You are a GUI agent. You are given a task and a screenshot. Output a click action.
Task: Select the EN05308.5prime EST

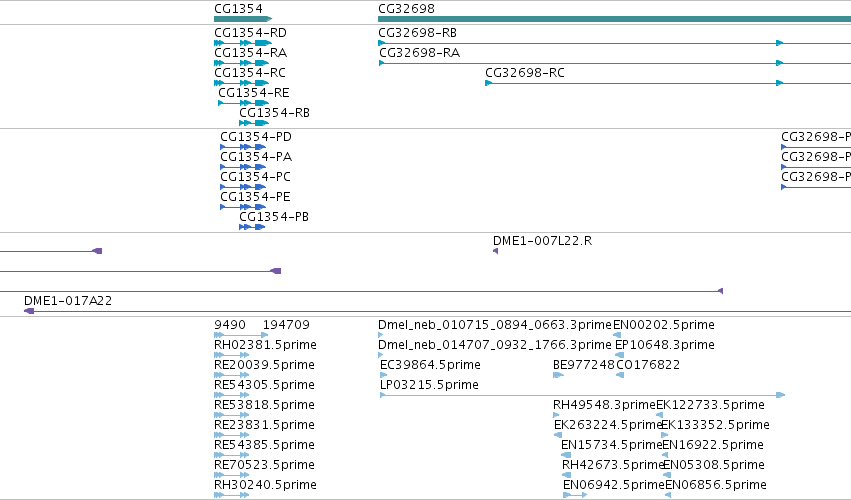click(714, 465)
